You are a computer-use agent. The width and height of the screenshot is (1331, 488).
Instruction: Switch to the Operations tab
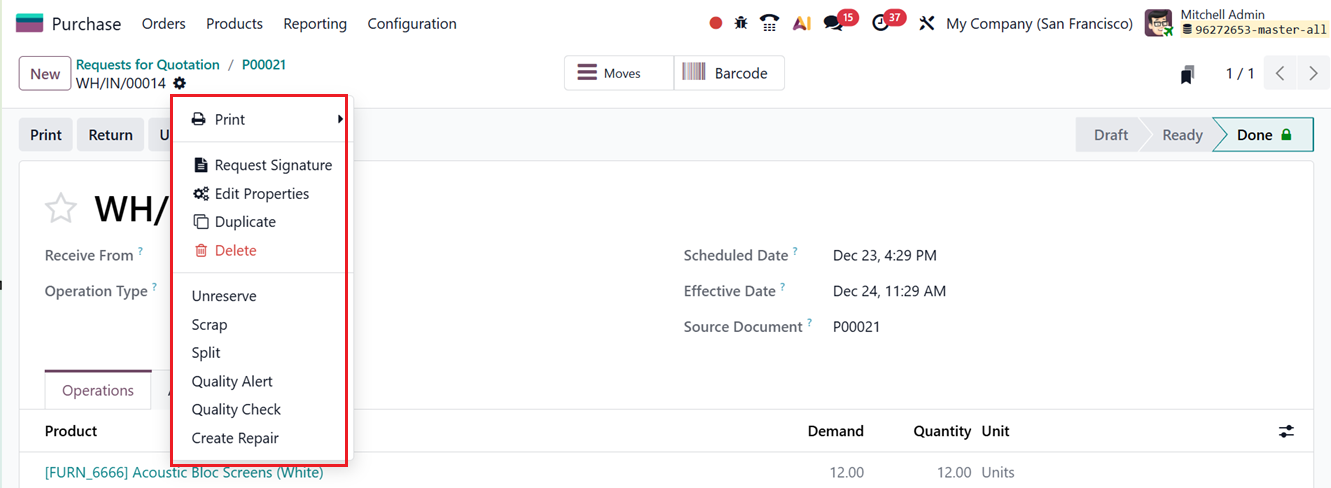(x=98, y=390)
